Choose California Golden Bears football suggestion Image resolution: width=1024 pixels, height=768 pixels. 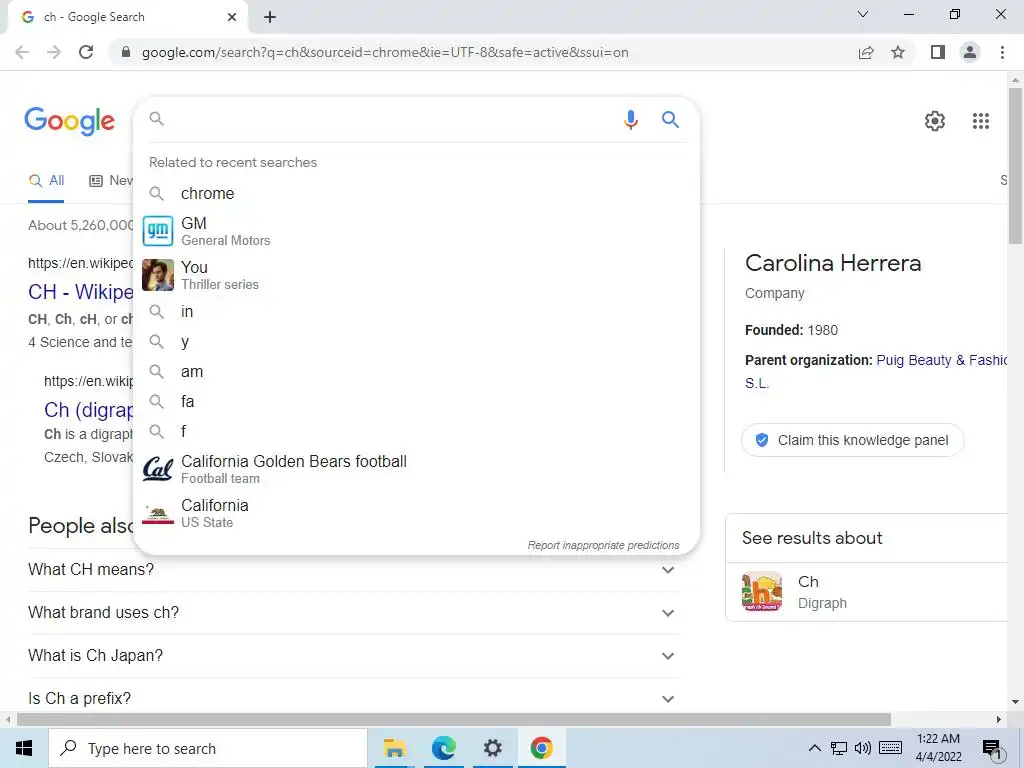pos(416,469)
